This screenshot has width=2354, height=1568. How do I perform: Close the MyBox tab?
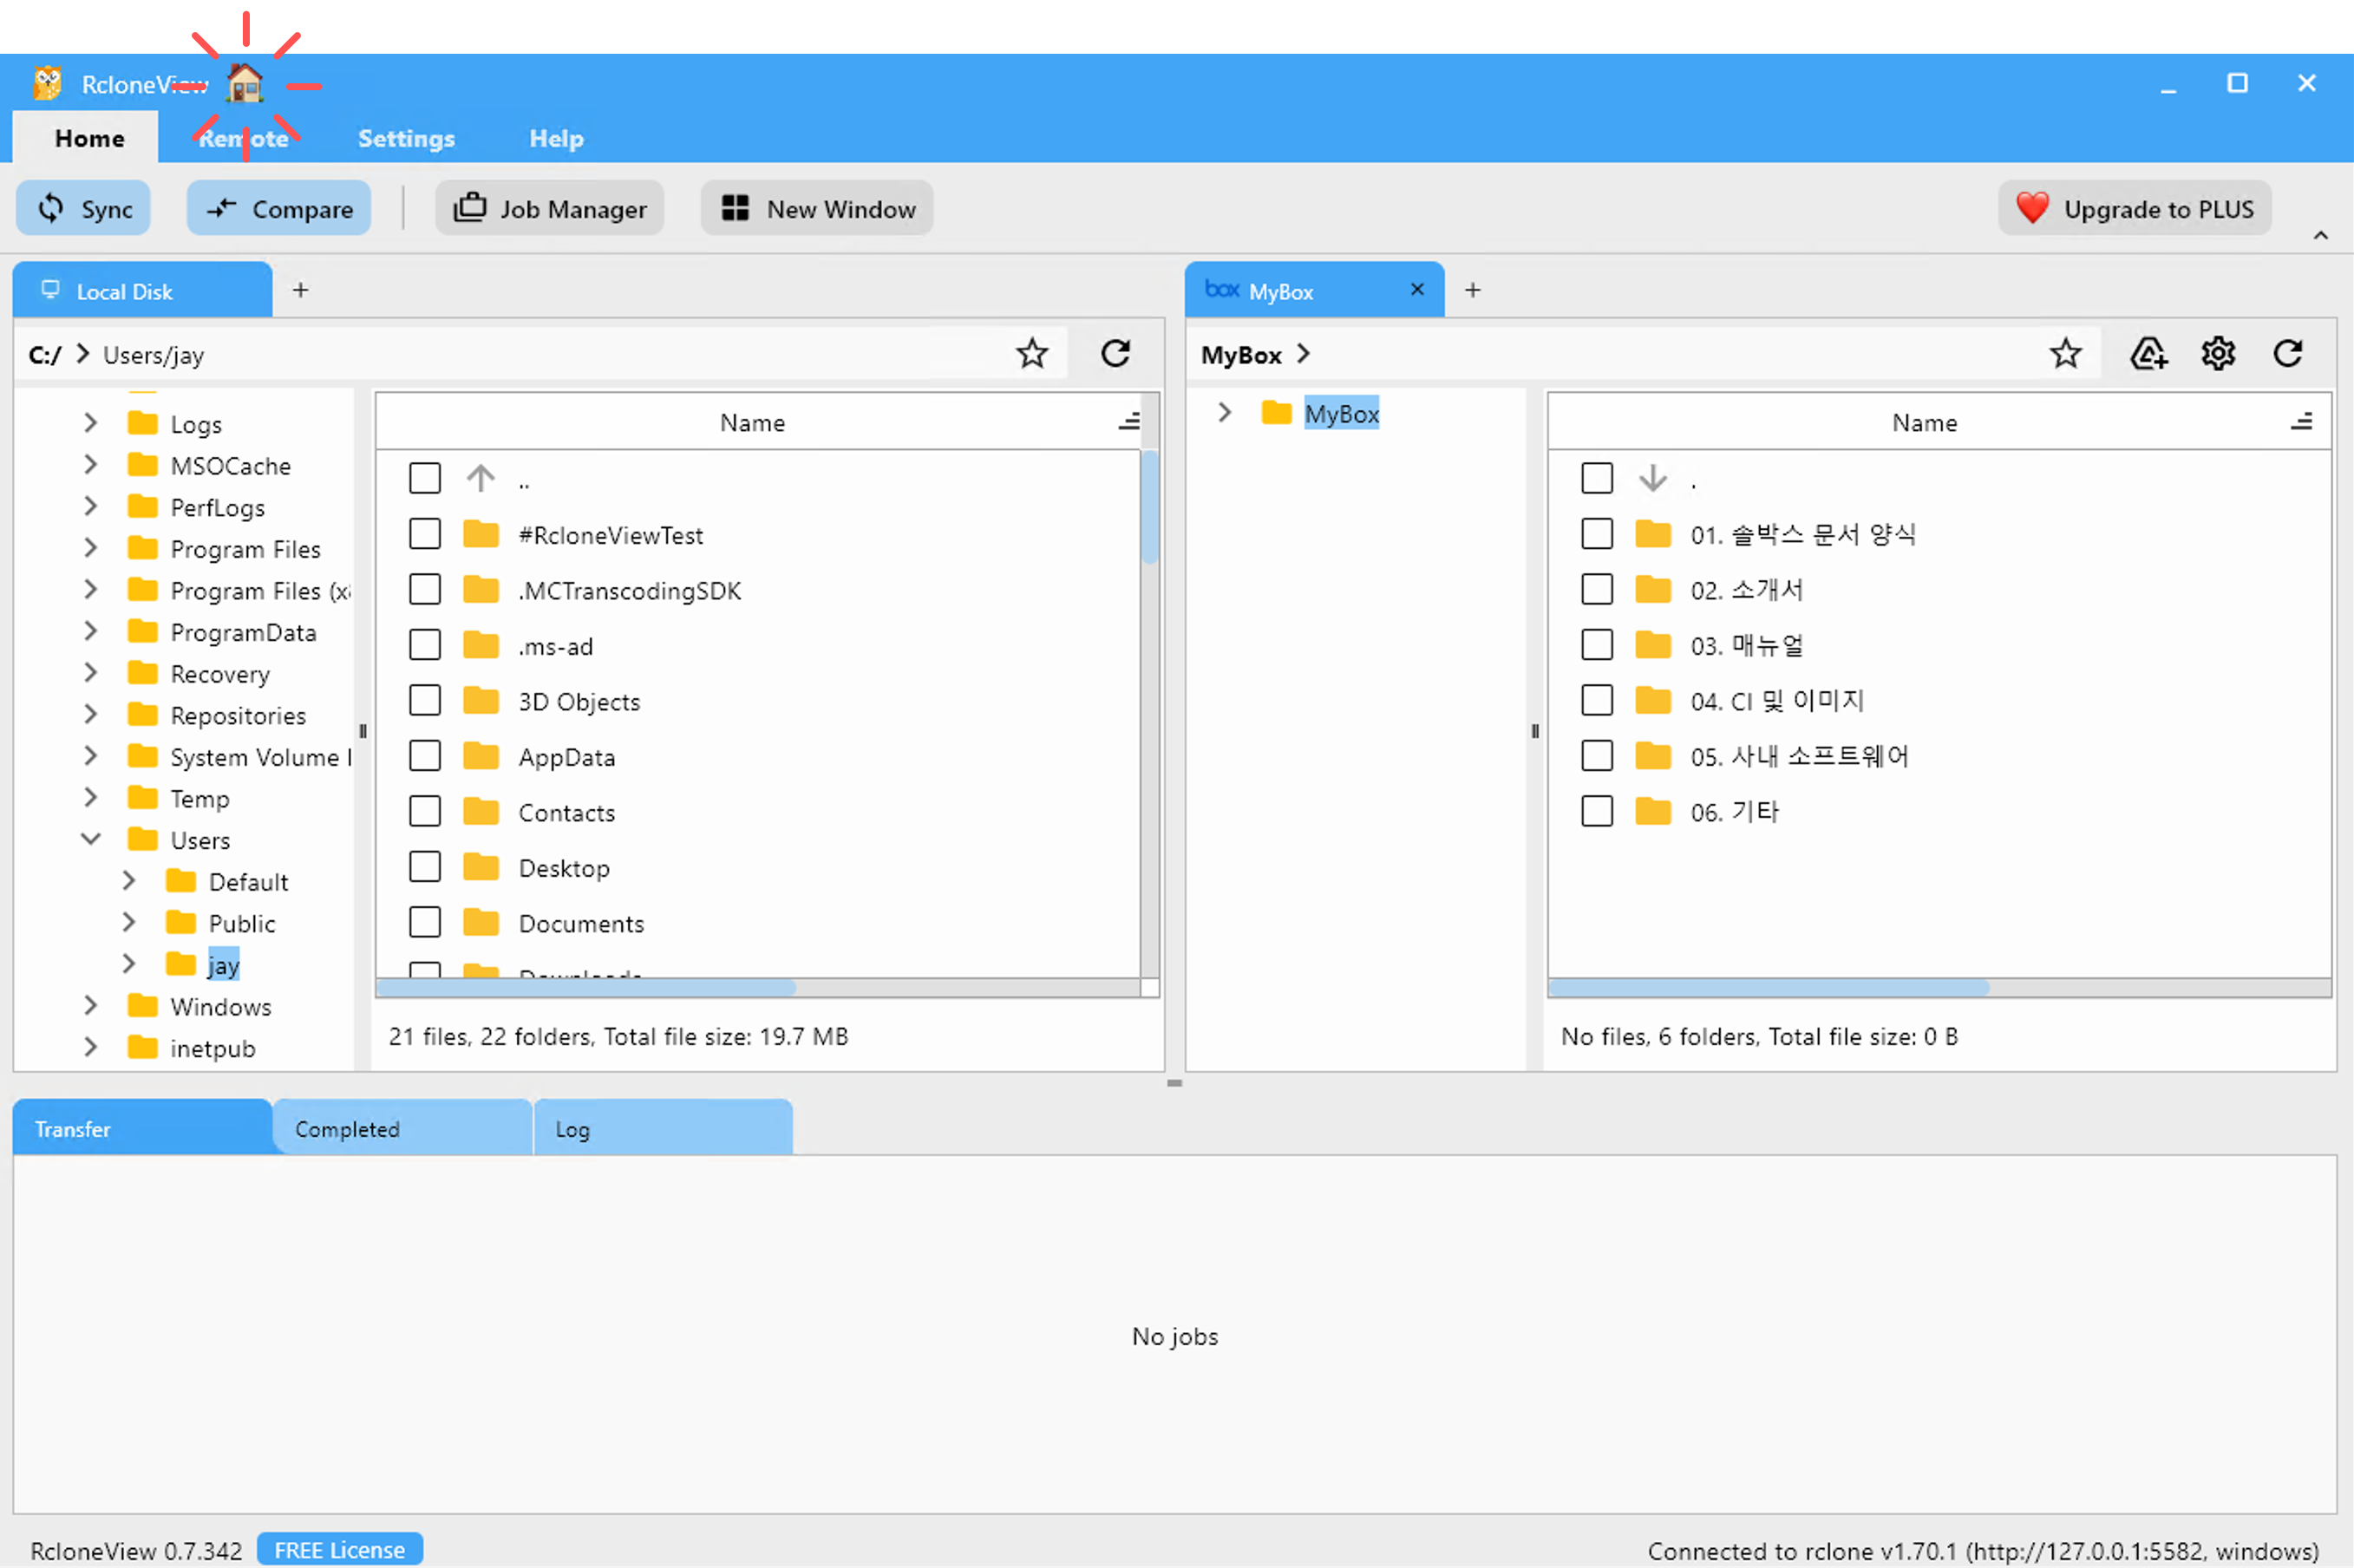(1417, 290)
